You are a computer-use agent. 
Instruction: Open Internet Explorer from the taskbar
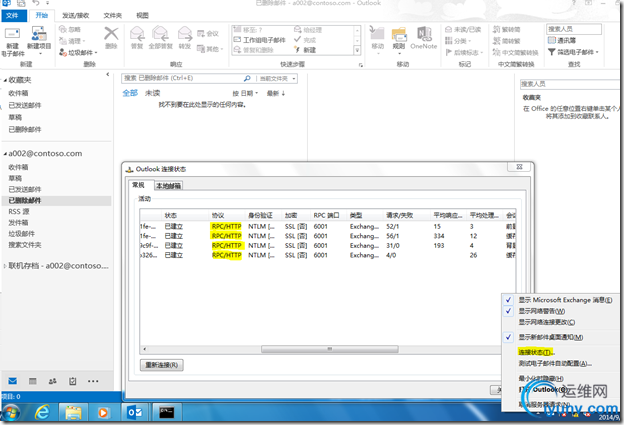tap(42, 413)
